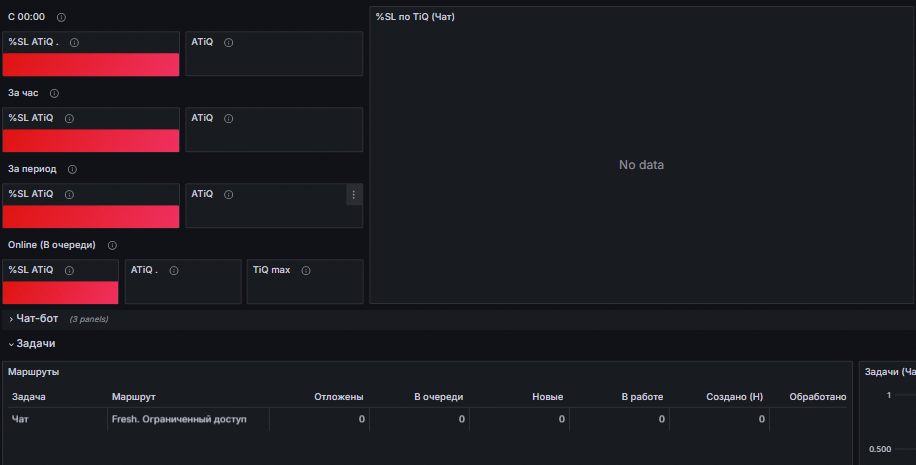
Task: Click info icon beside 'За период' heading
Action: pos(72,169)
